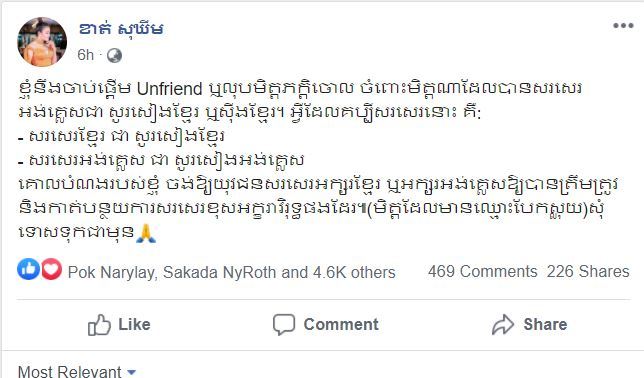Share this post
This screenshot has height=378, width=644.
coord(529,325)
